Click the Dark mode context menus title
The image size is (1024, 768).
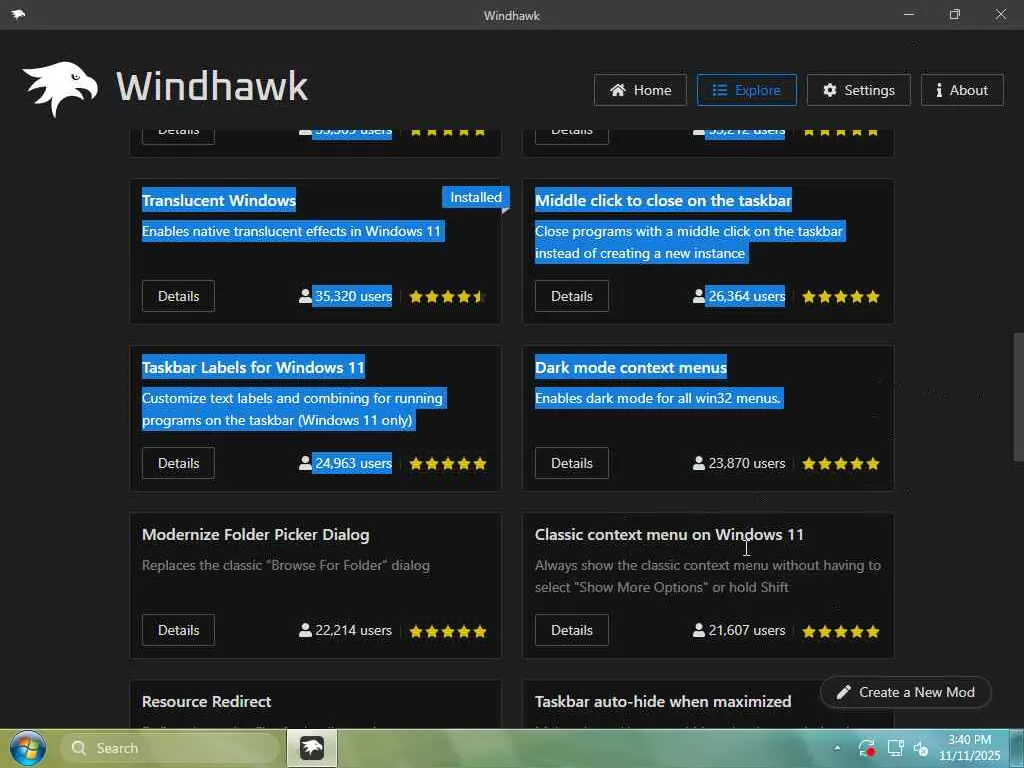(631, 368)
